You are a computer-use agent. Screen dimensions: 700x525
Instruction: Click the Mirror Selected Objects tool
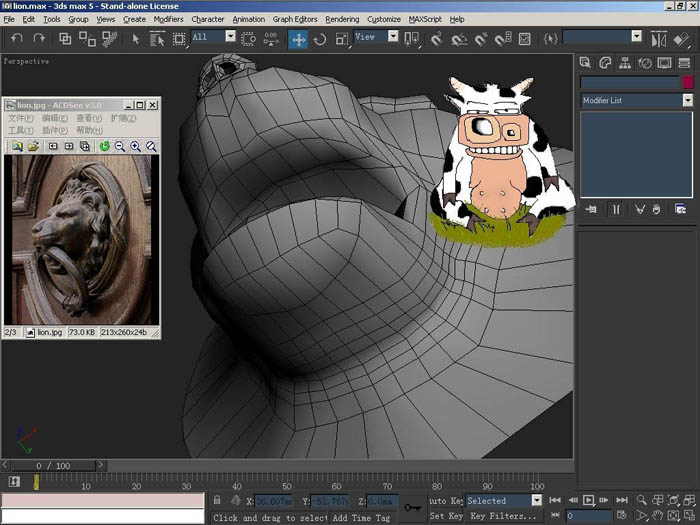(658, 39)
